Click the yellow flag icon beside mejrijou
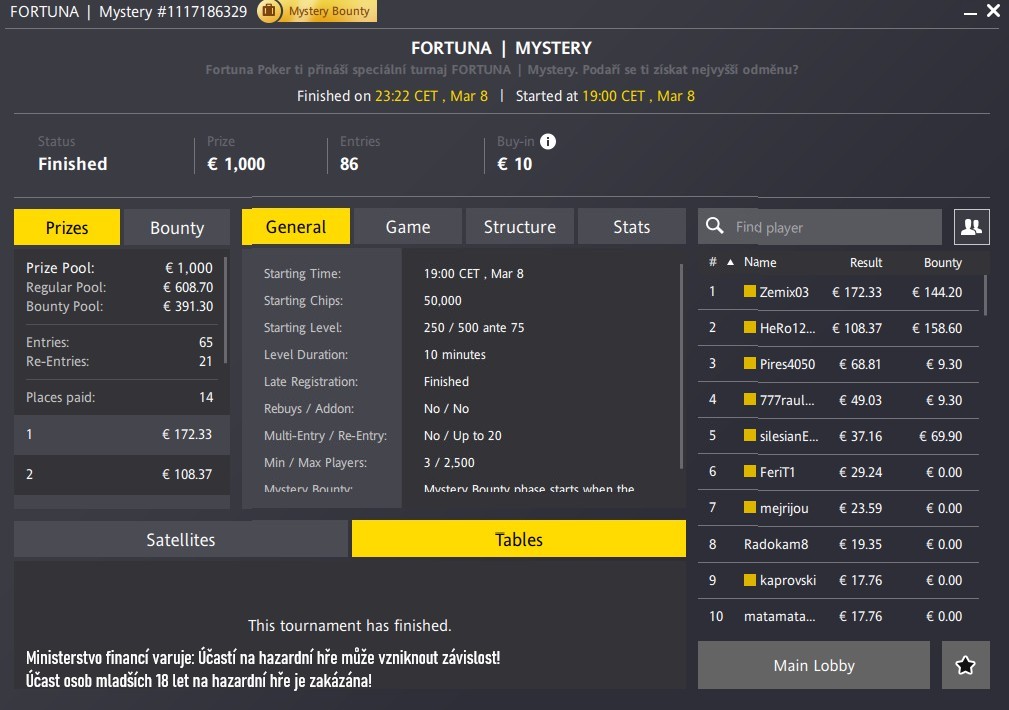The height and width of the screenshot is (710, 1009). (750, 507)
